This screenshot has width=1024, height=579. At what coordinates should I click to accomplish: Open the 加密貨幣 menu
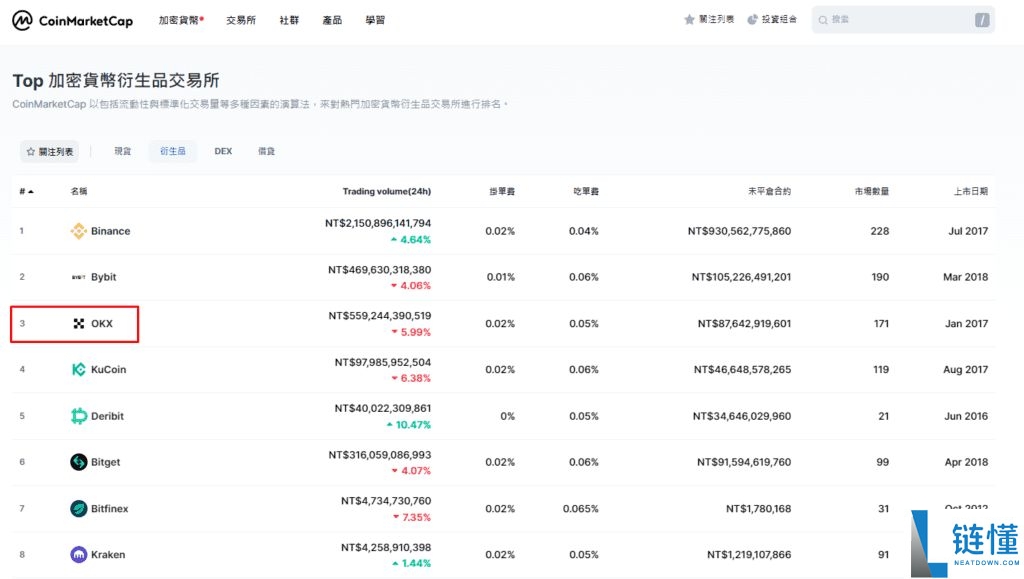pyautogui.click(x=181, y=20)
